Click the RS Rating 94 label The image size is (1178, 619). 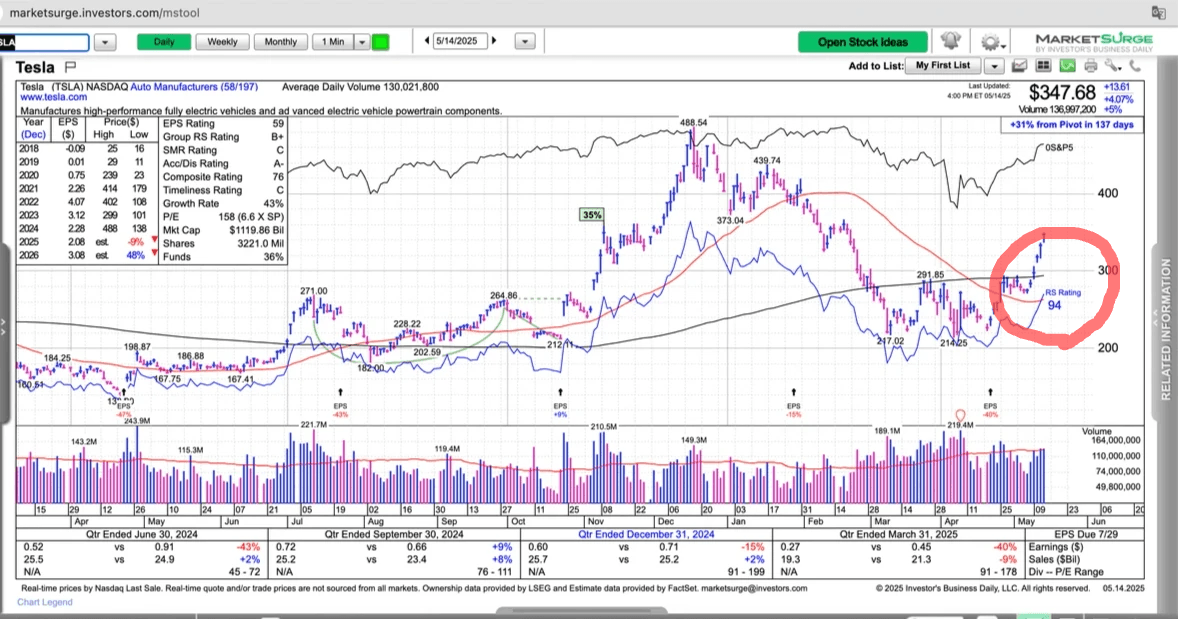[x=1062, y=300]
